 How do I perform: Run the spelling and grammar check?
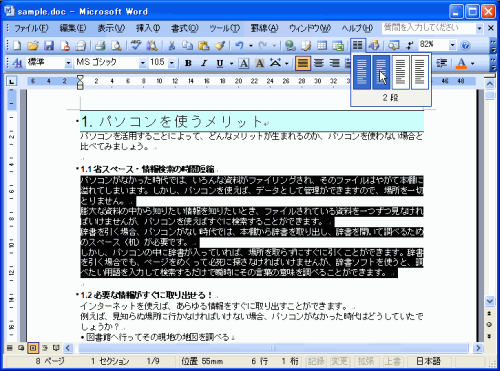(136, 45)
